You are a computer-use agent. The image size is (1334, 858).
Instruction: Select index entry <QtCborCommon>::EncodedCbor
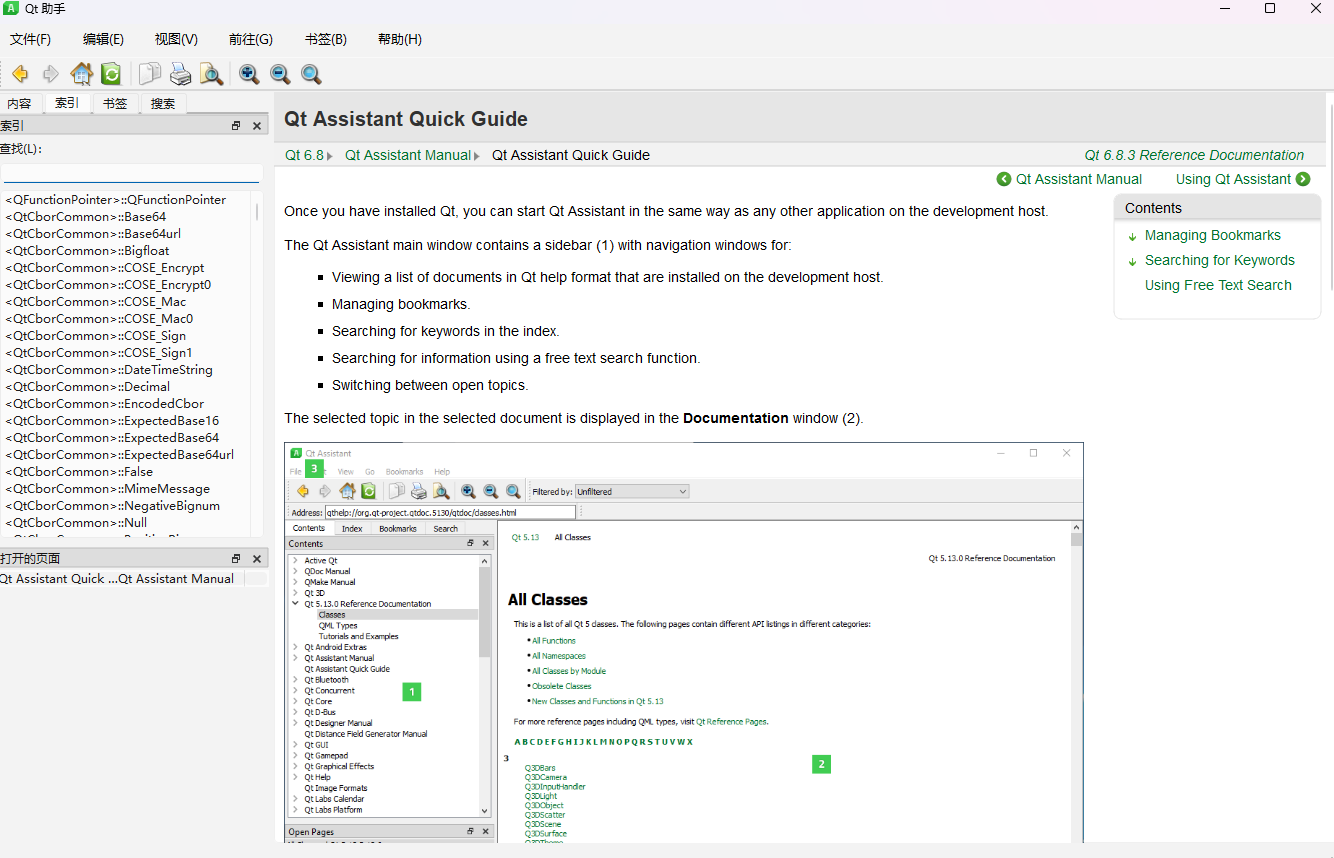[104, 404]
